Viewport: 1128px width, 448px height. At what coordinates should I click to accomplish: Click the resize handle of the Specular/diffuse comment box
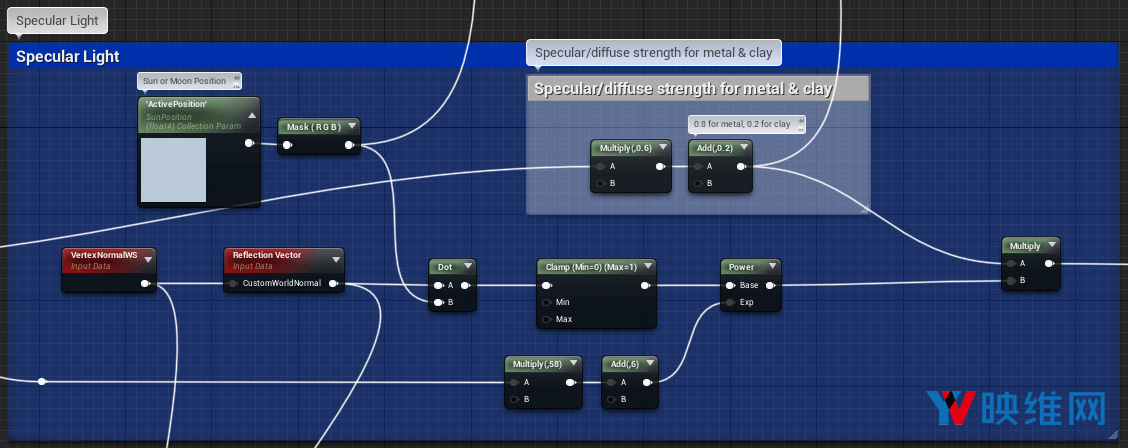click(864, 209)
